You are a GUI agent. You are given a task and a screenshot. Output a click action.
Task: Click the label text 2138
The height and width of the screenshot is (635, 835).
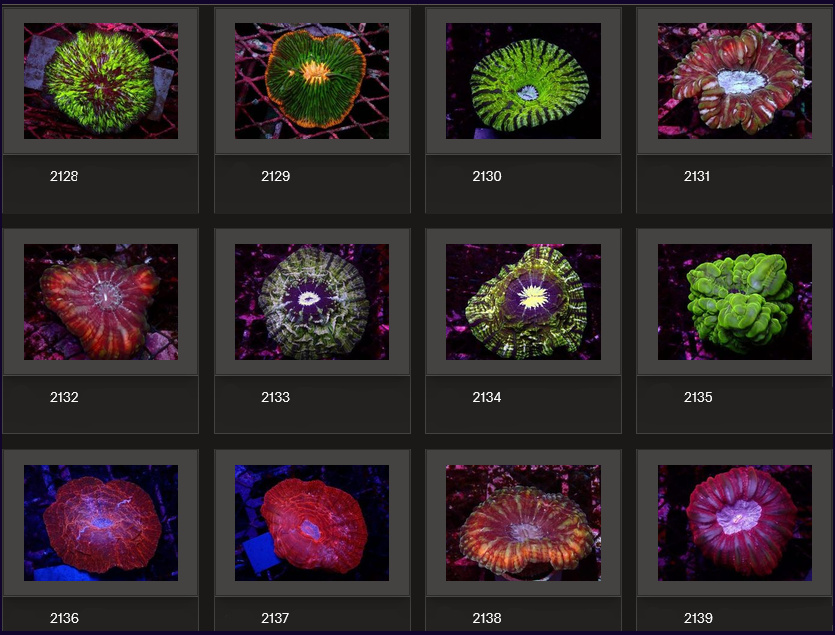click(x=487, y=618)
